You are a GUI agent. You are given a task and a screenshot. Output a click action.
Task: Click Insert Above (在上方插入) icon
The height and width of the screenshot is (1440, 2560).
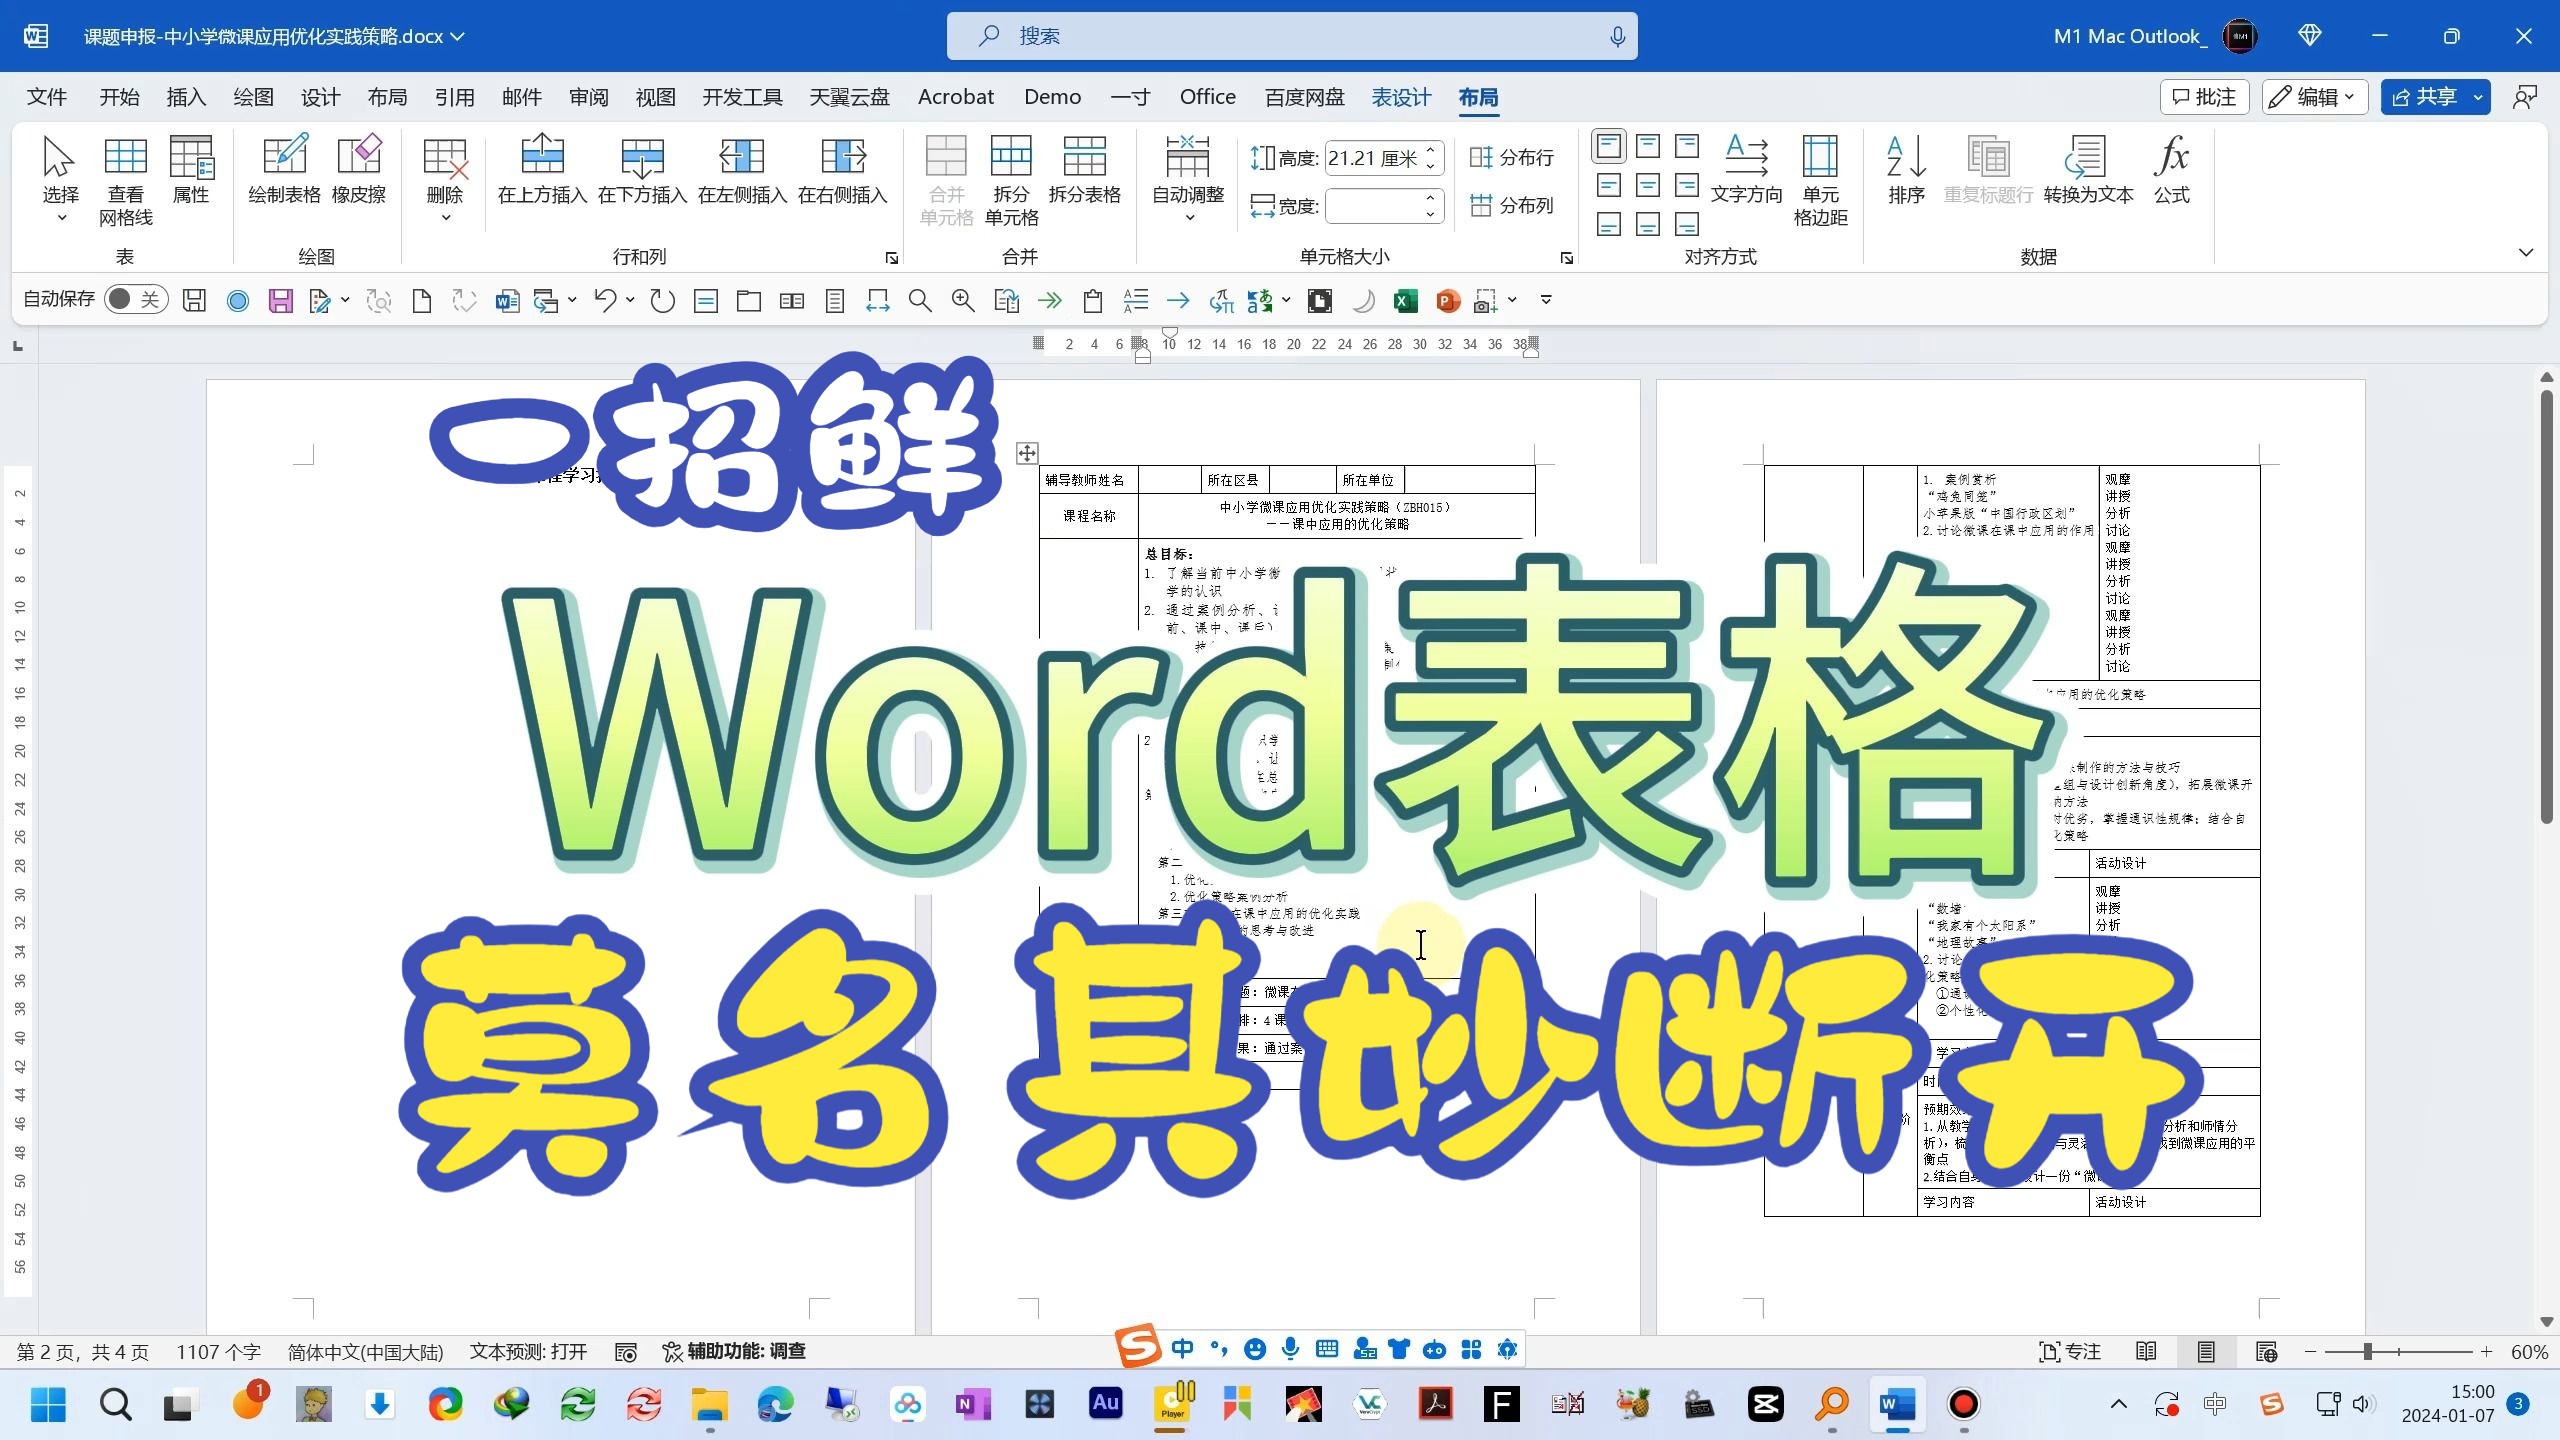(x=542, y=170)
